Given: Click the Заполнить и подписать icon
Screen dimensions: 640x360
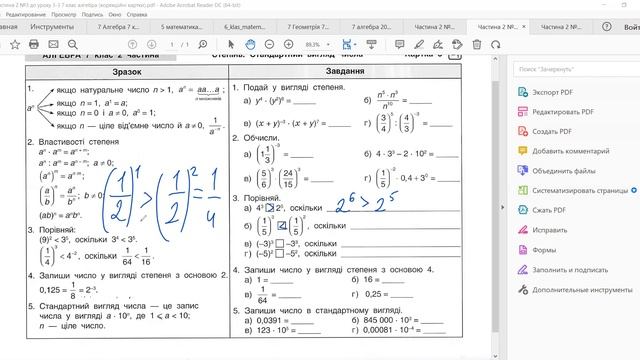Looking at the screenshot, I should pos(523,270).
